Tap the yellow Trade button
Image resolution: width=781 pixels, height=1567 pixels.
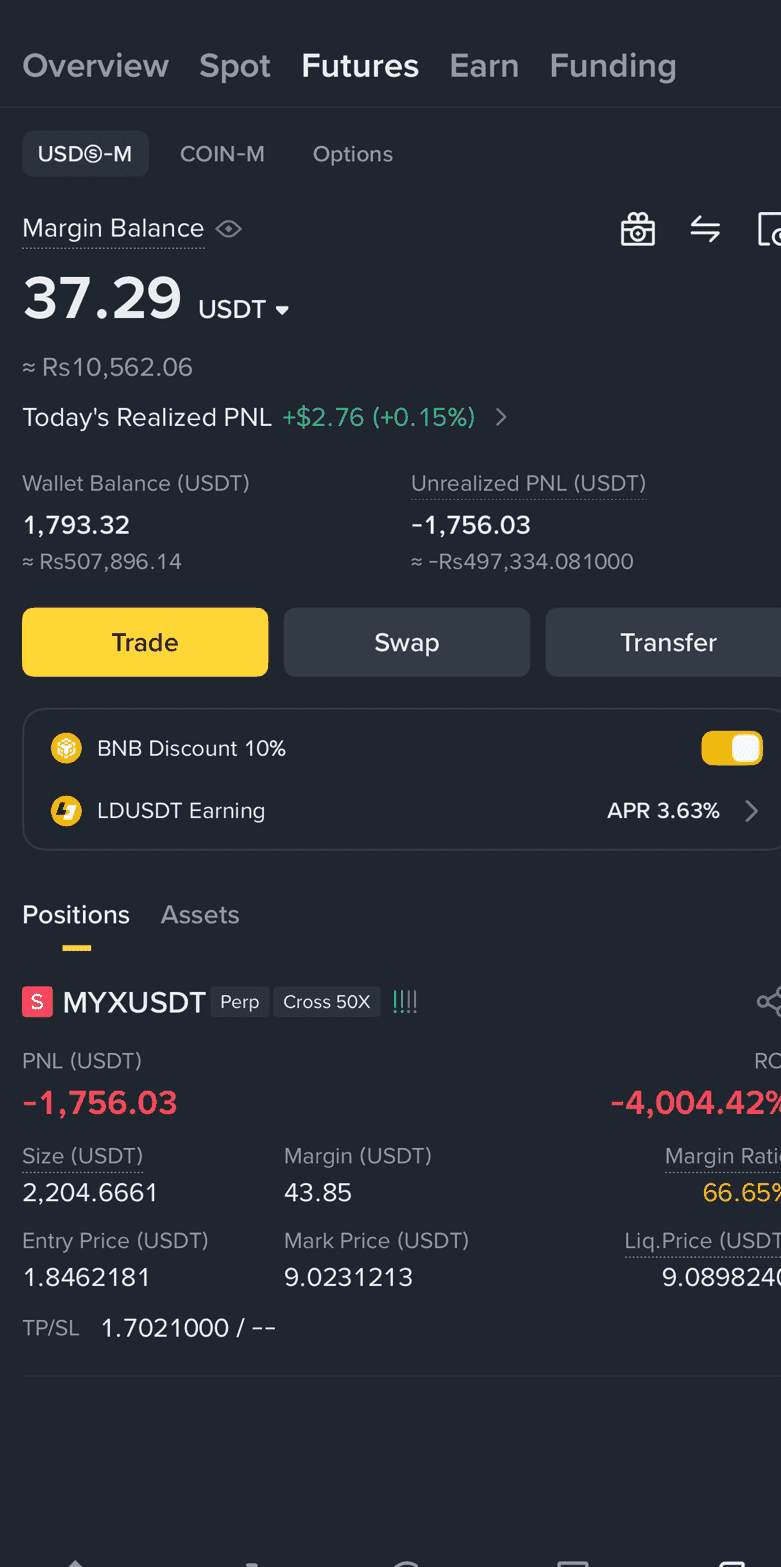tap(145, 642)
